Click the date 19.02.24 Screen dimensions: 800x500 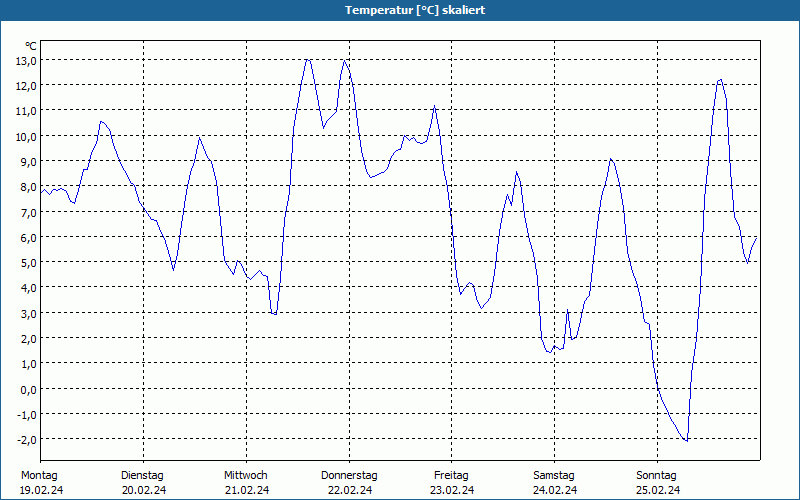(41, 490)
